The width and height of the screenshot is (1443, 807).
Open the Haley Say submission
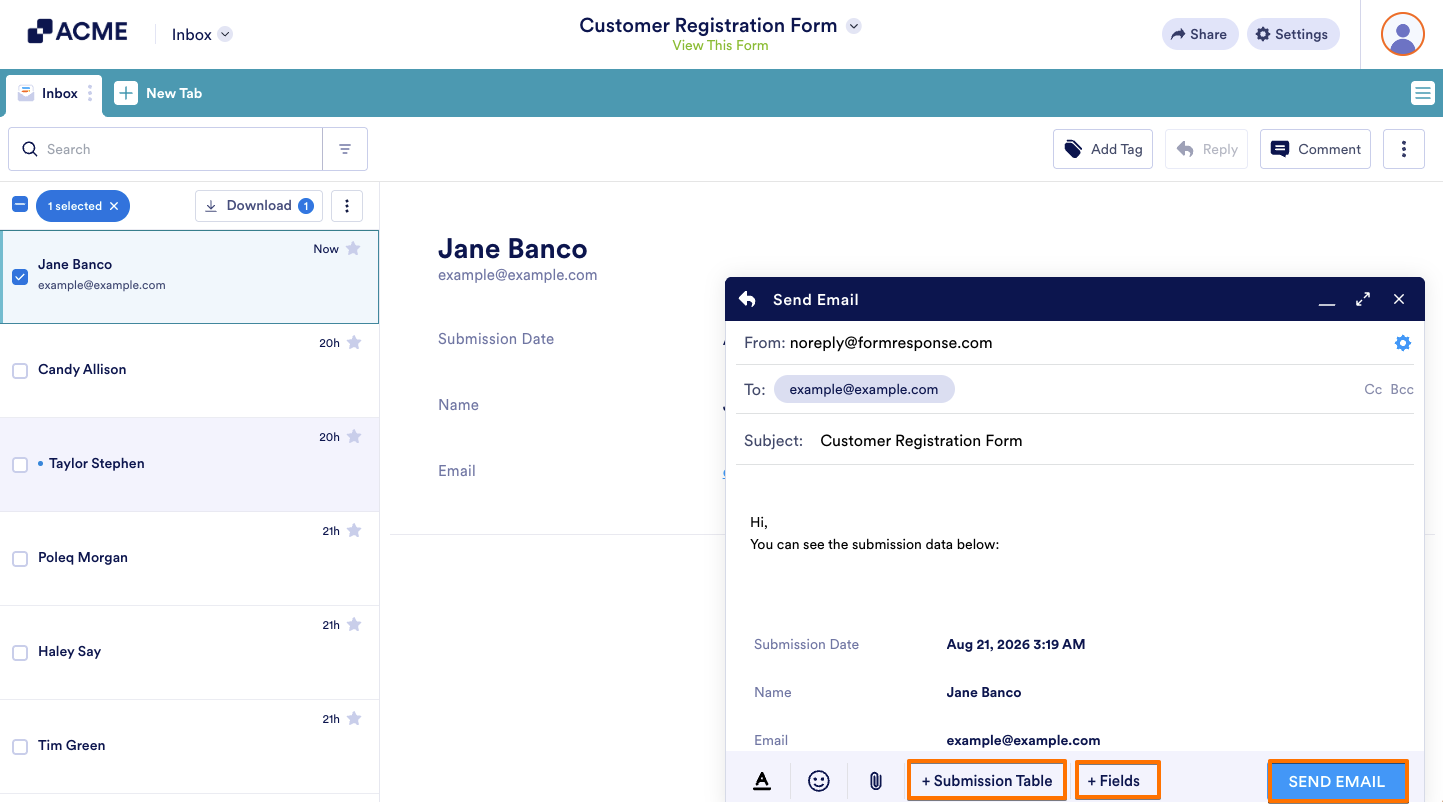coord(189,652)
